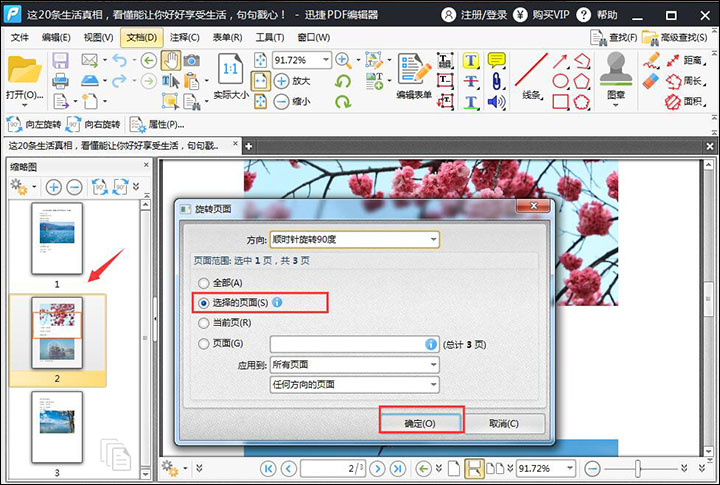Screen dimensions: 720x485
Task: Expand the 所有页面 apply-to dropdown
Action: pos(354,364)
